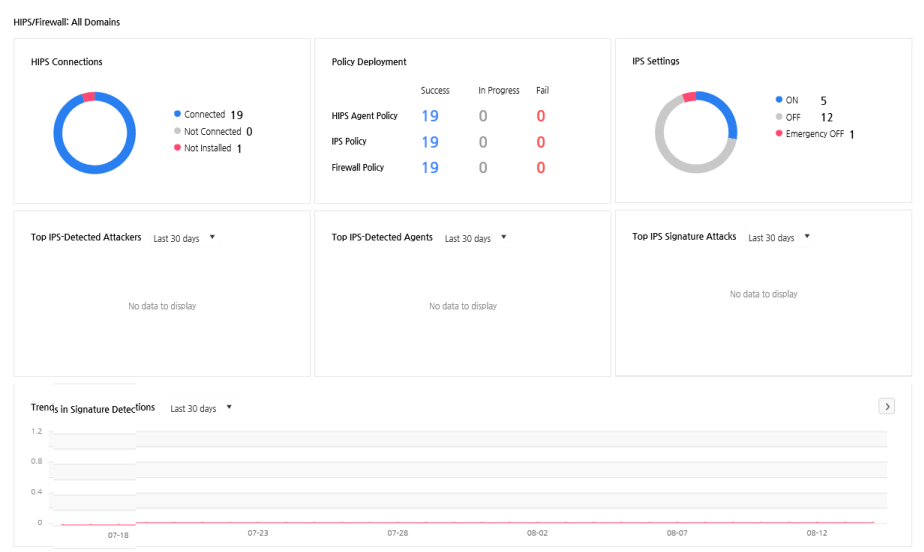
Task: Click the blue ON legend dot
Action: click(779, 100)
